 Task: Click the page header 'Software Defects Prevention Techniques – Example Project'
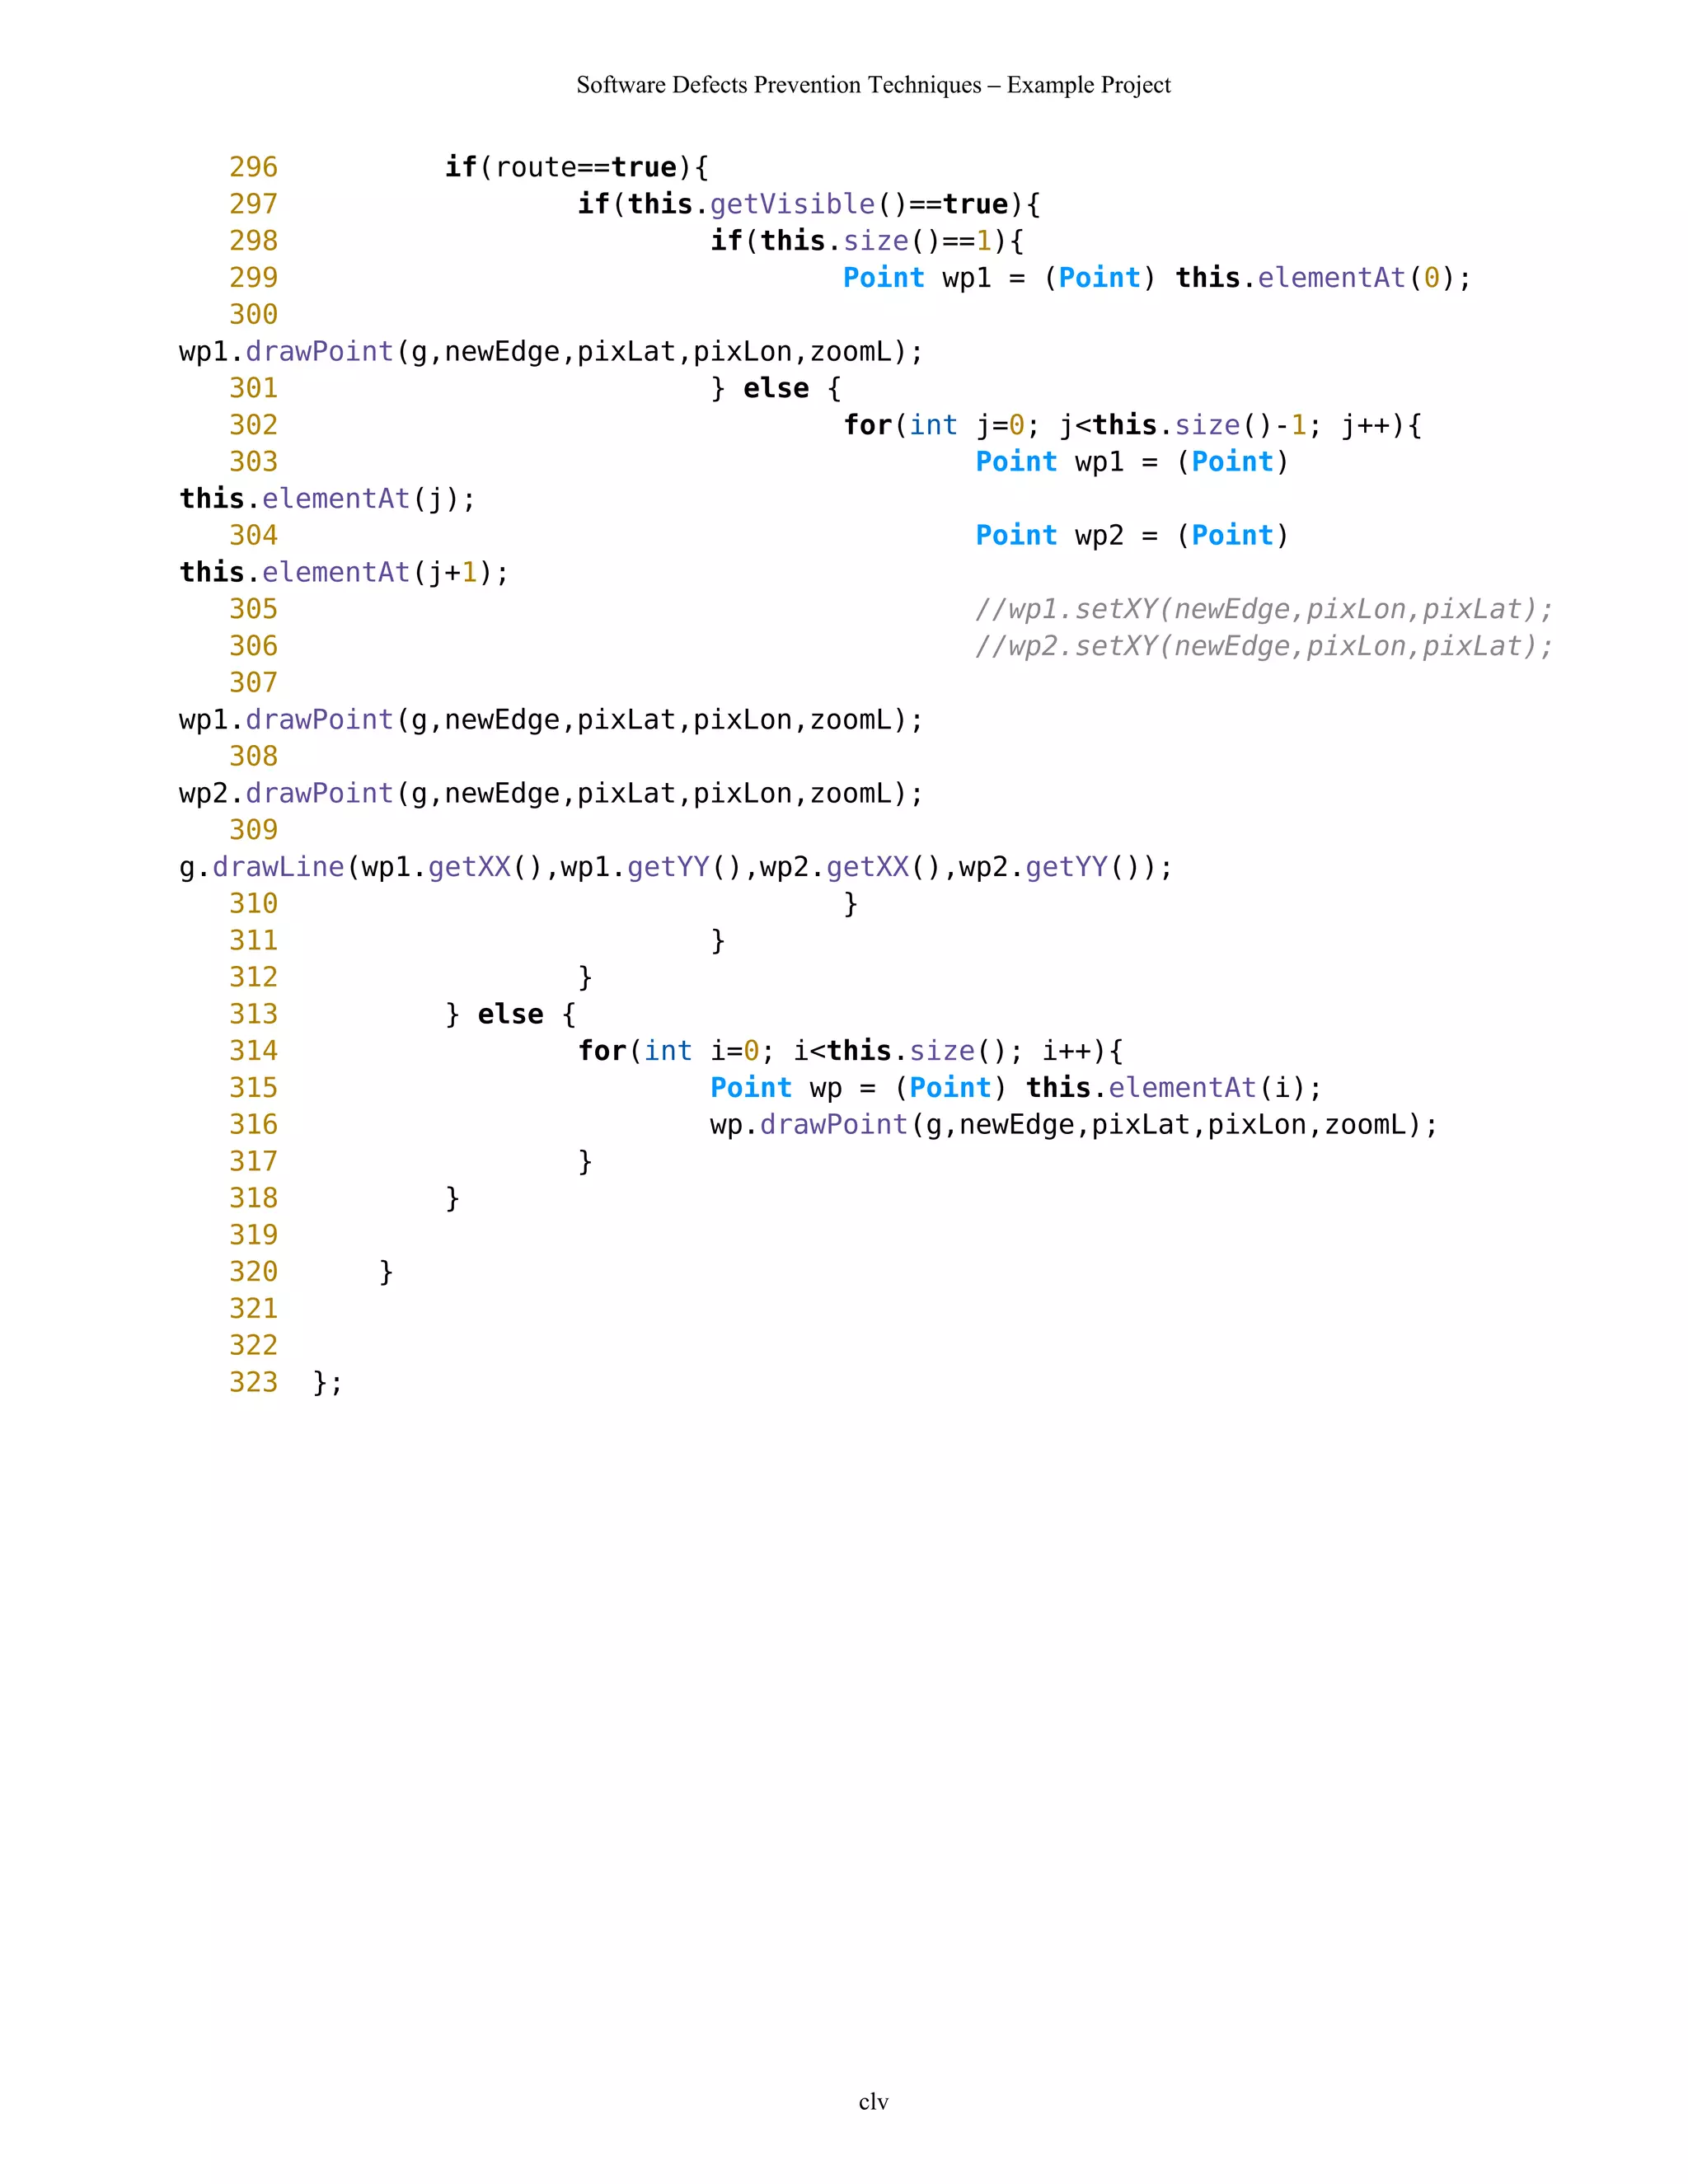(873, 85)
